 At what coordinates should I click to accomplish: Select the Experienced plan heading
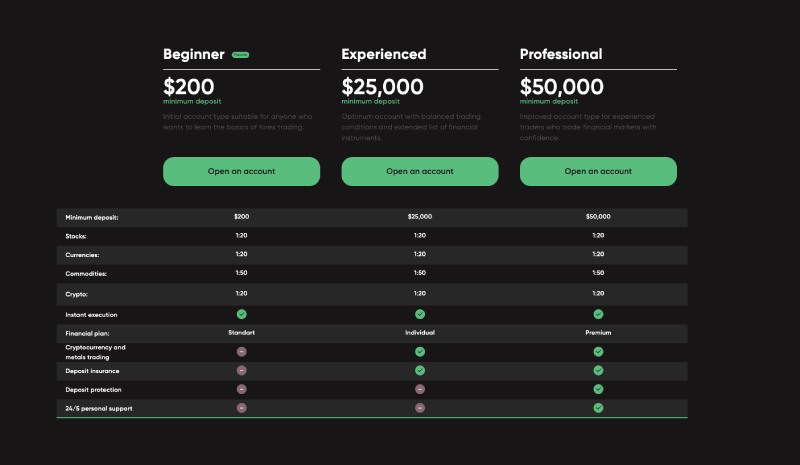(383, 54)
